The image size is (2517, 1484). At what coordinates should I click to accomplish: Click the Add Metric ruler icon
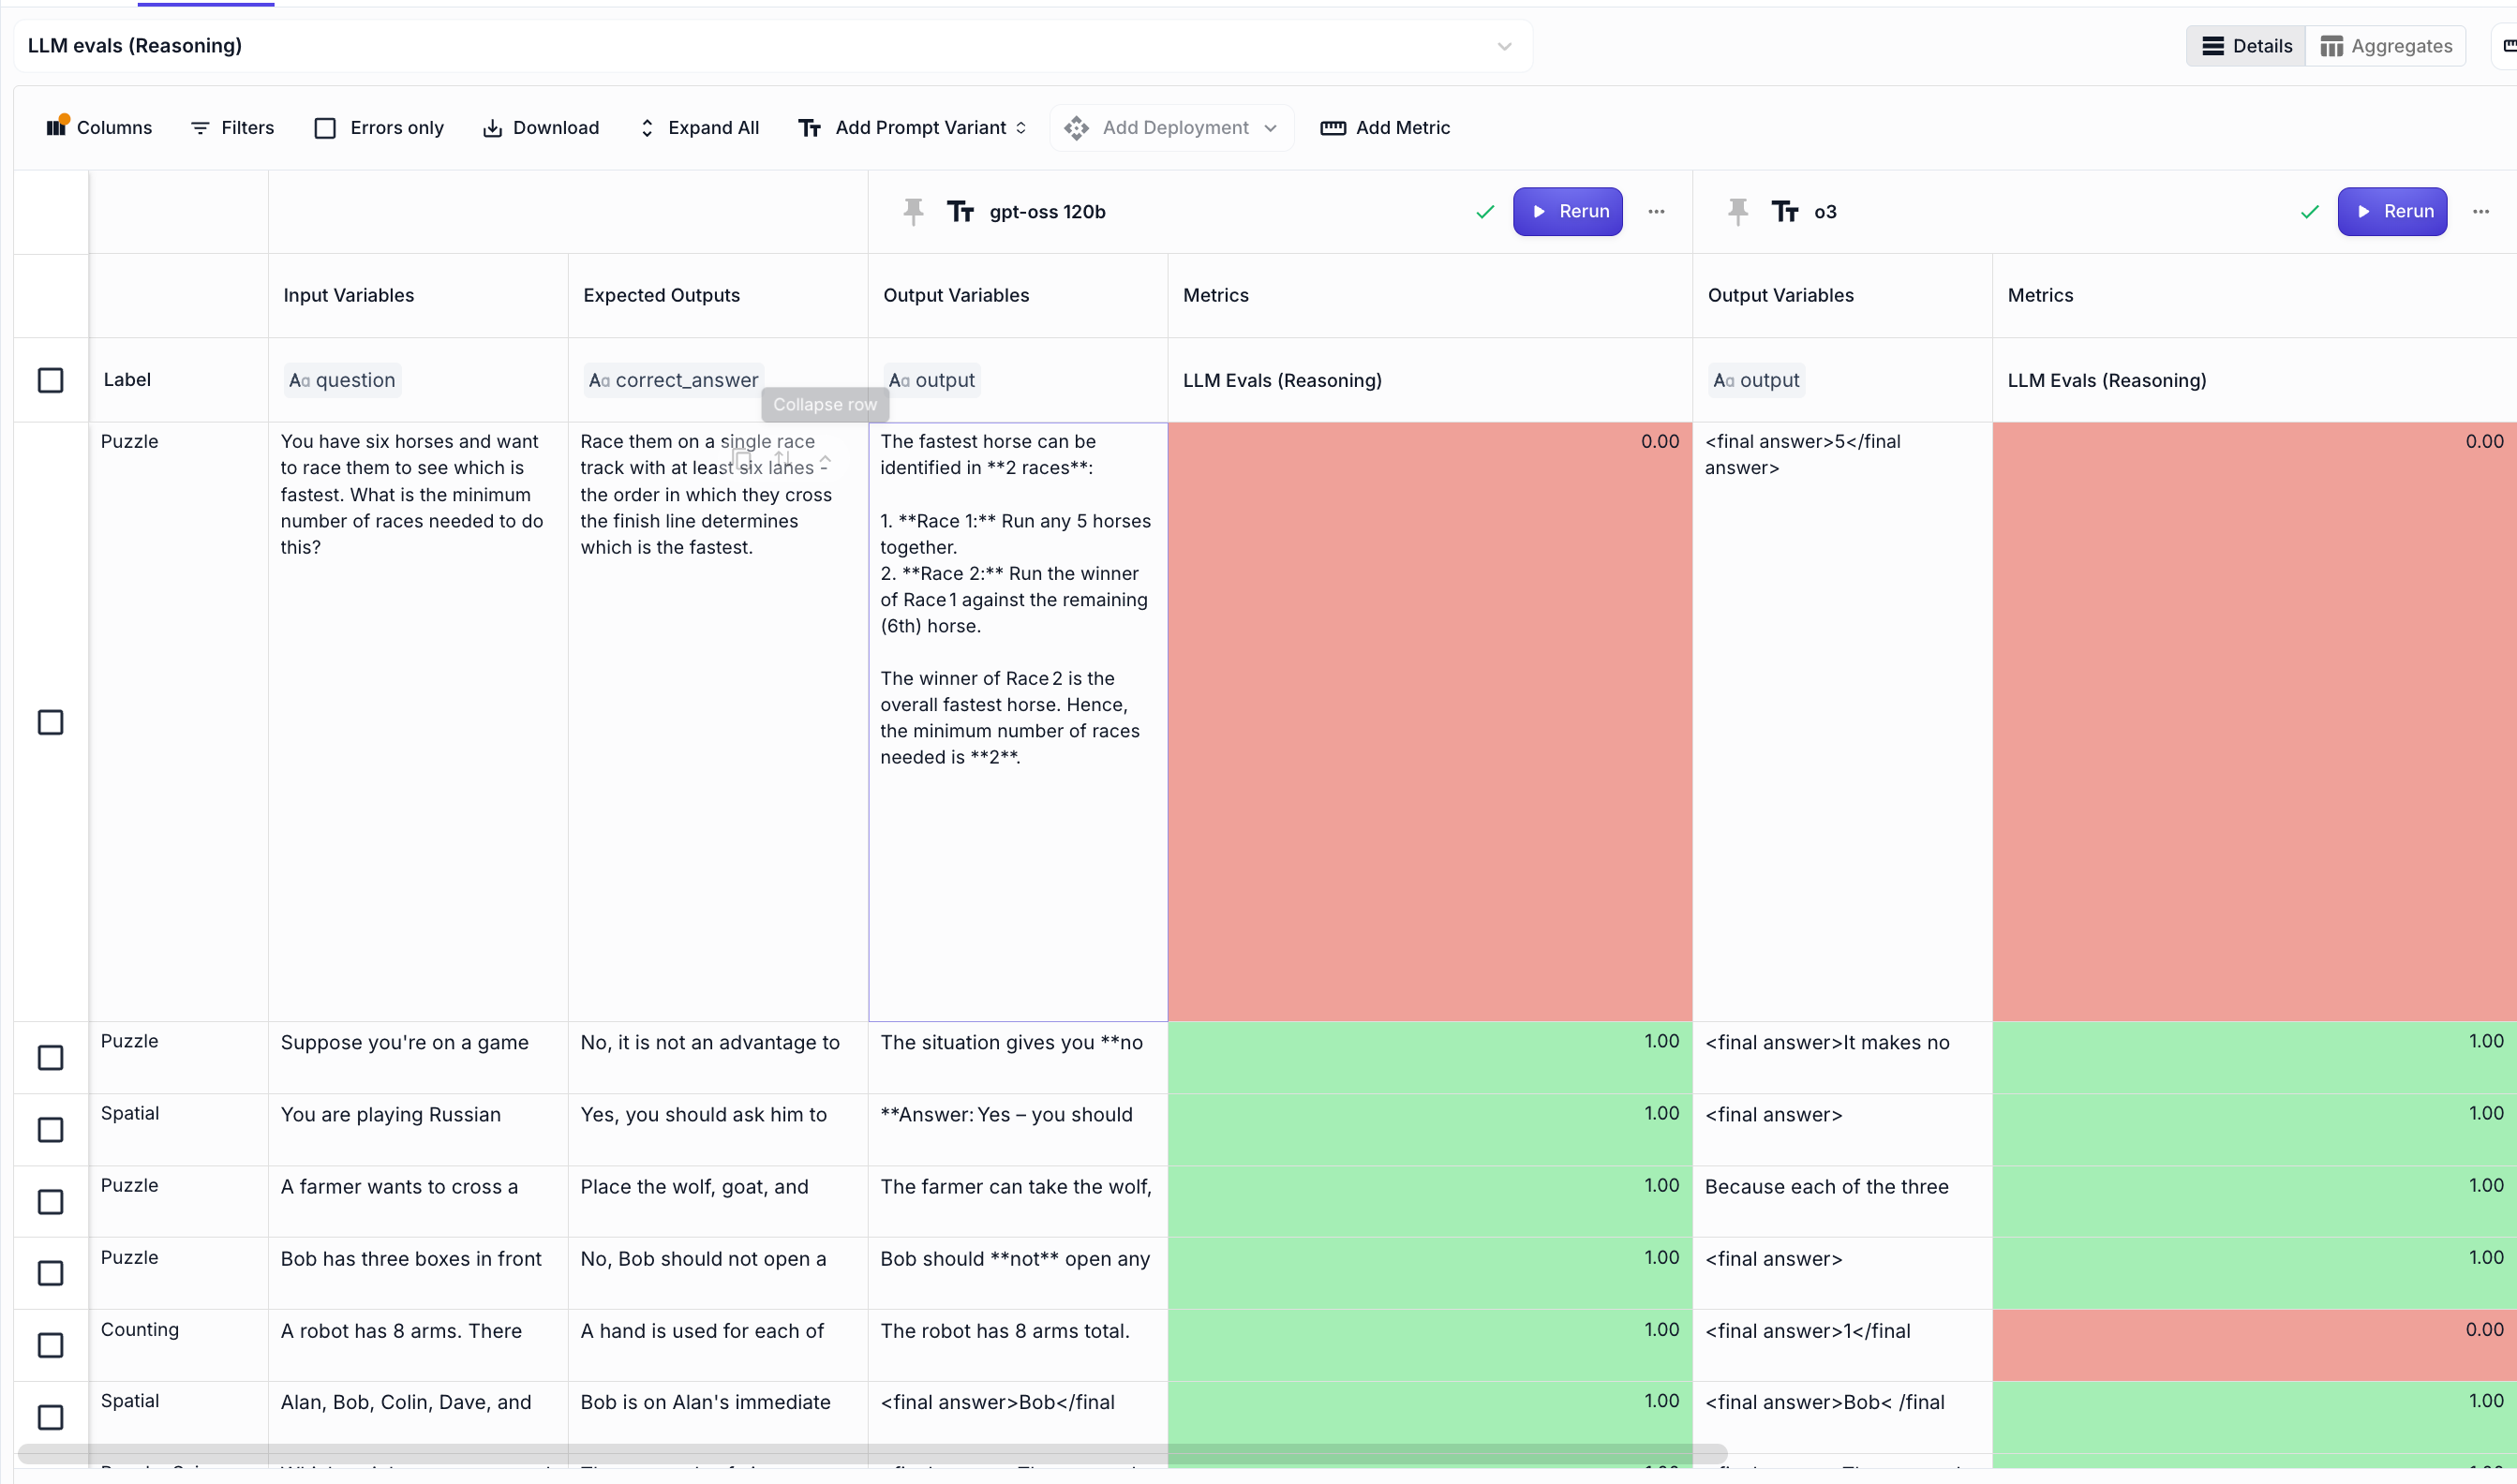(1332, 128)
